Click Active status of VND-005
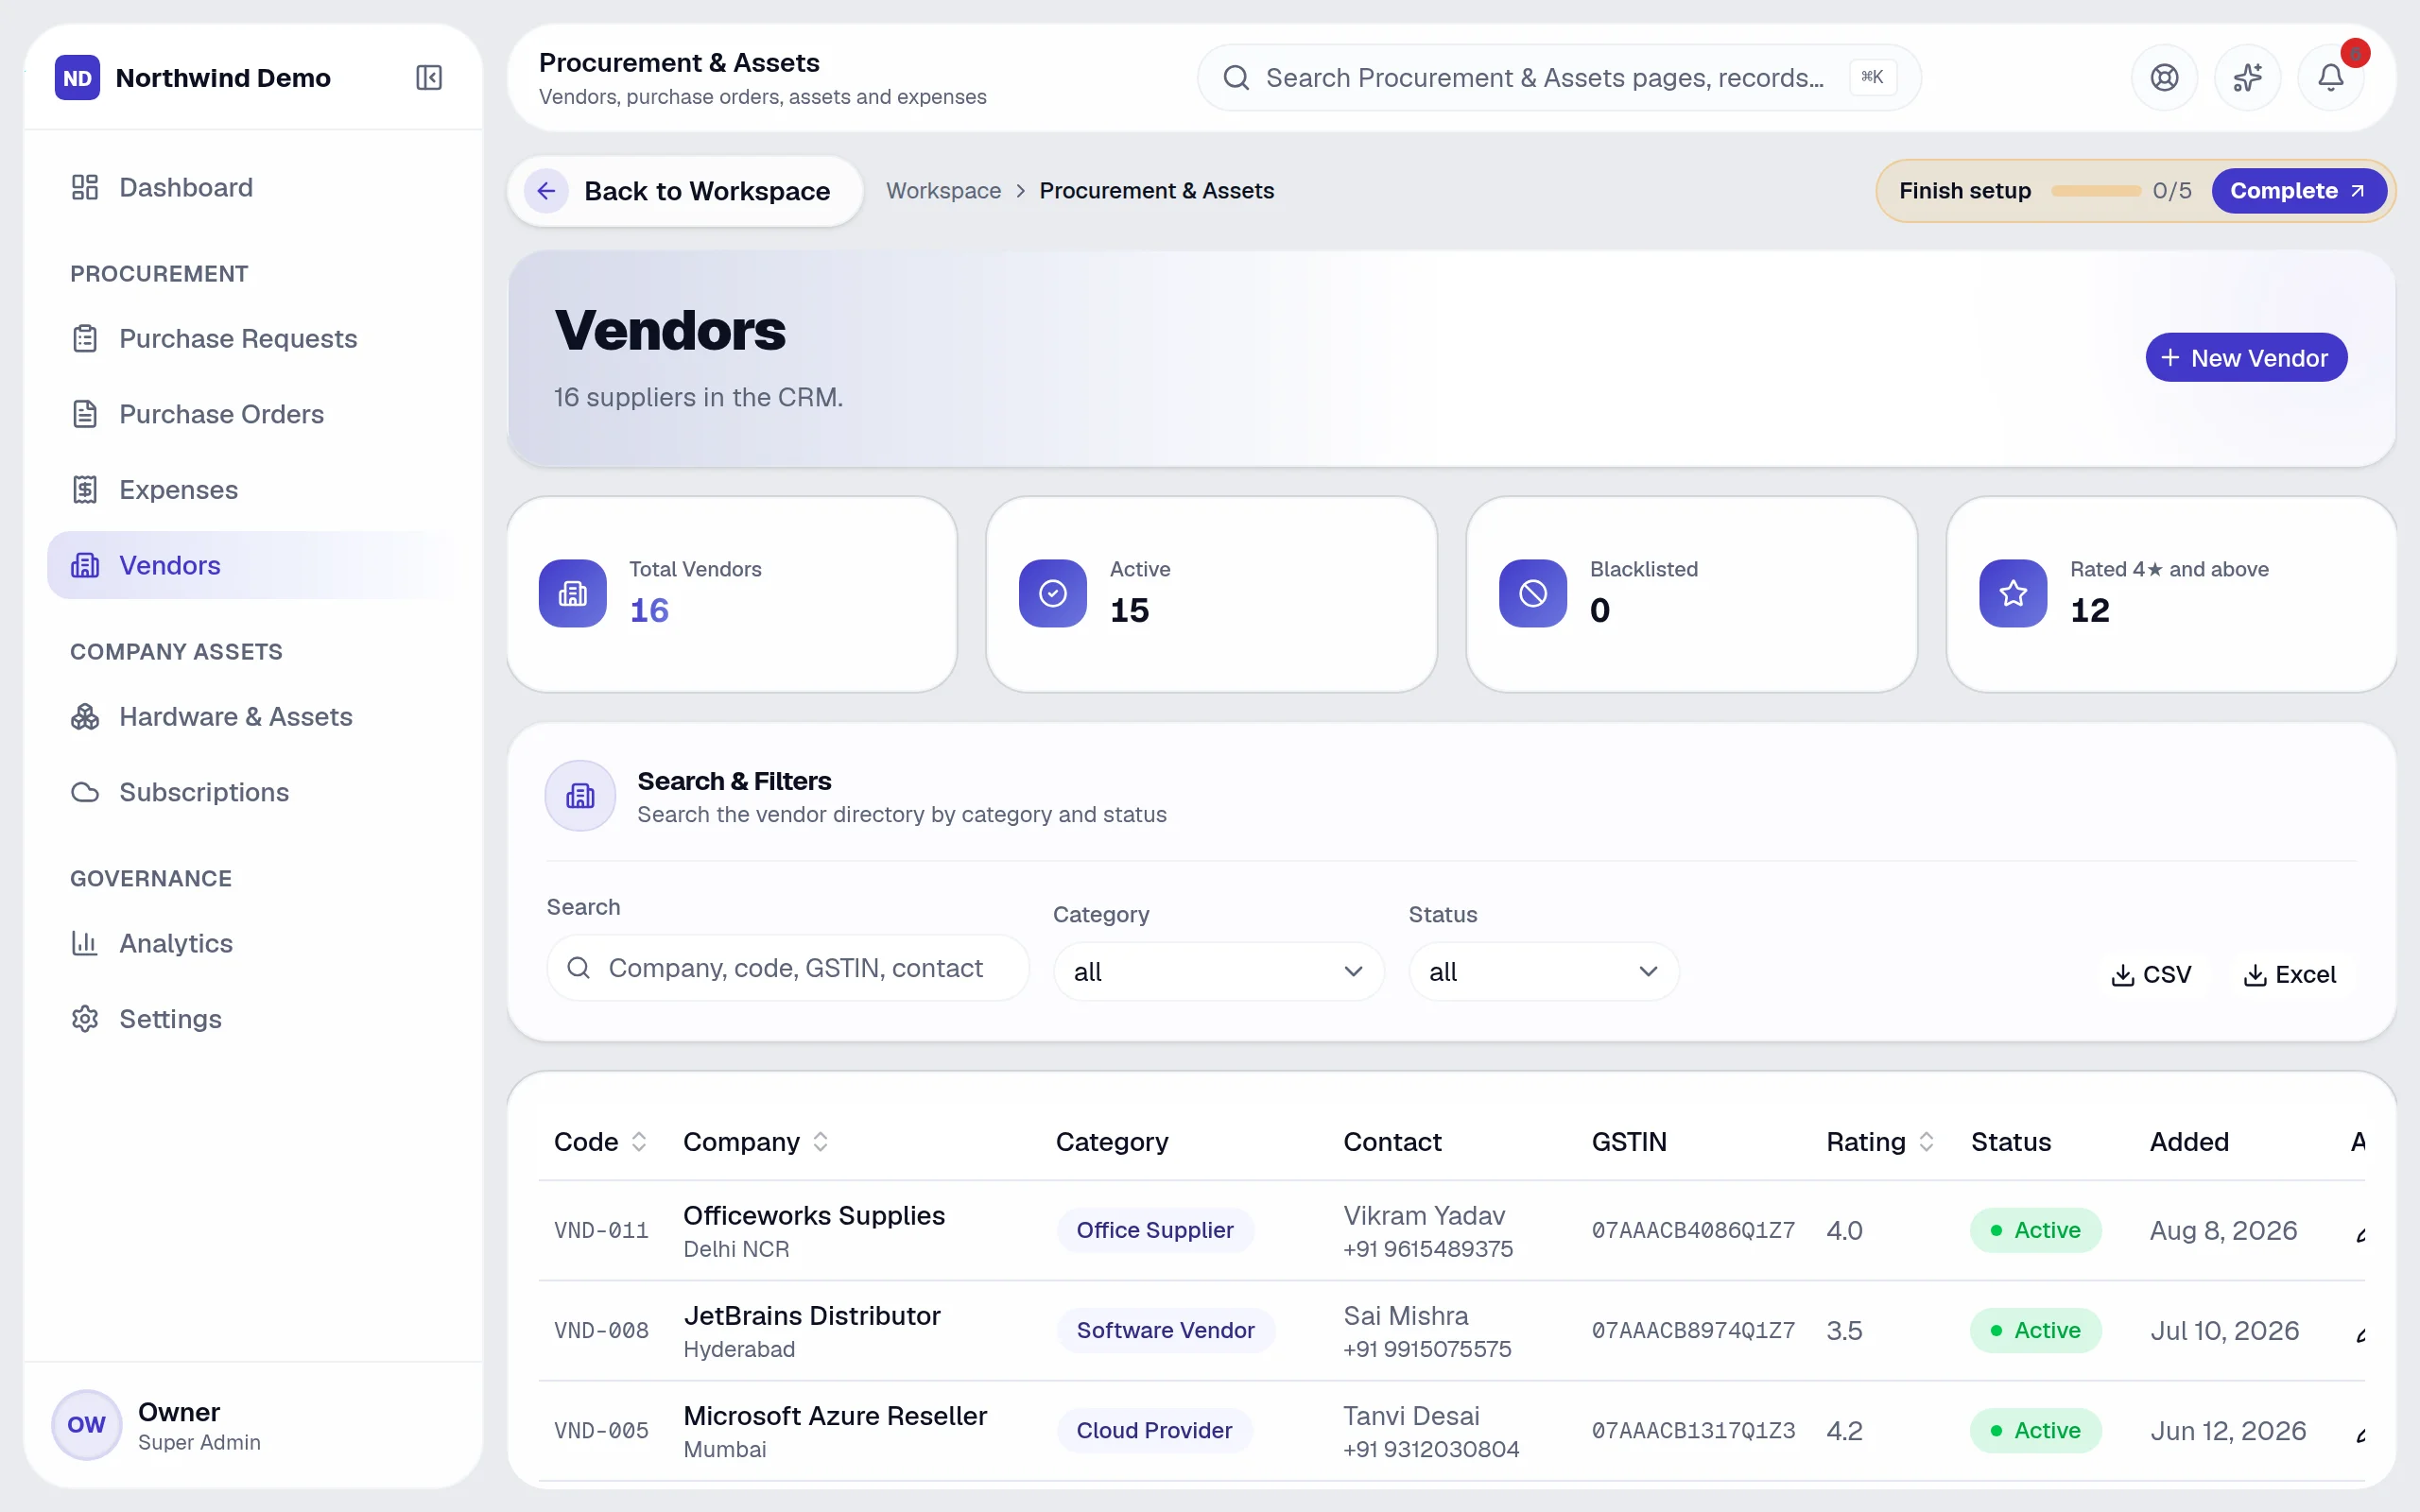Screen dimensions: 2420x1512 (2035, 1430)
